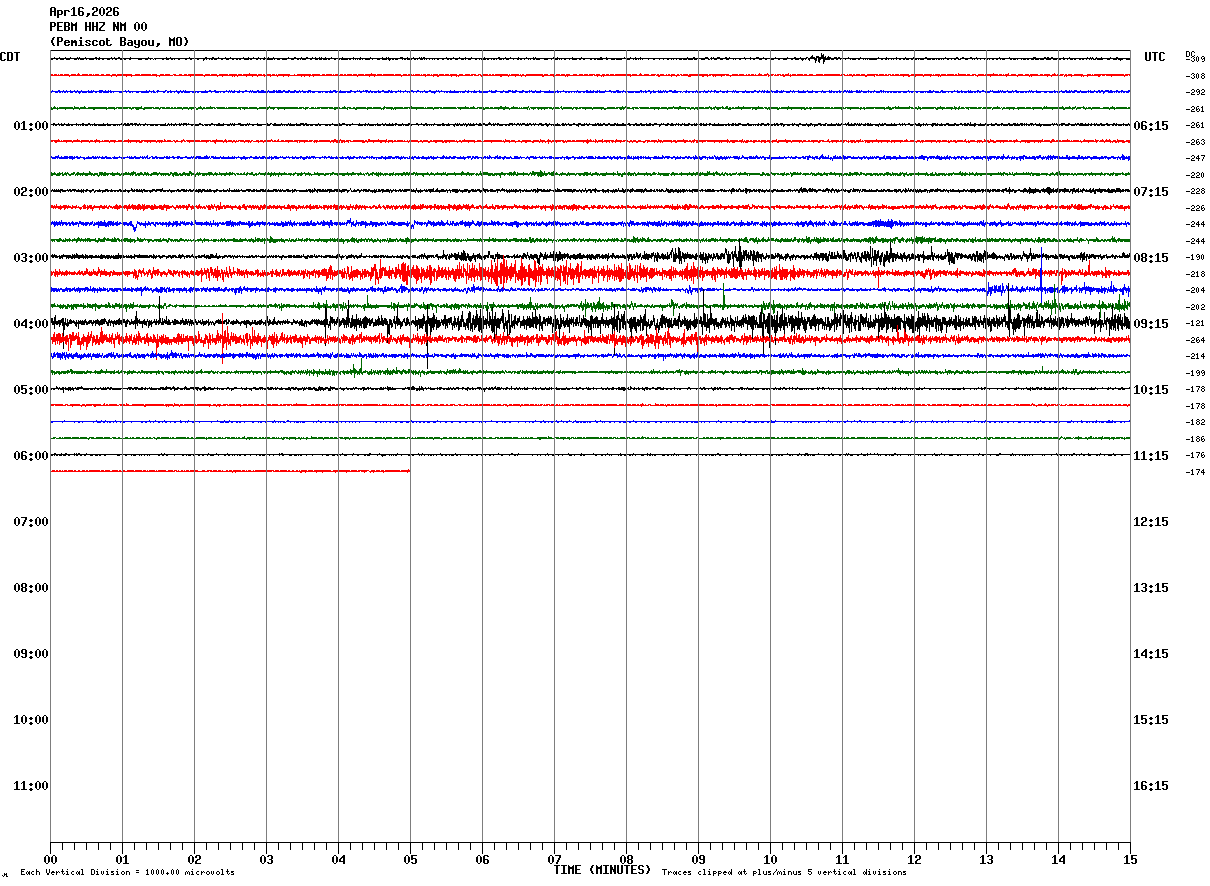Click the 09 minute tick label
Screen dimensions: 1210x886
click(698, 860)
